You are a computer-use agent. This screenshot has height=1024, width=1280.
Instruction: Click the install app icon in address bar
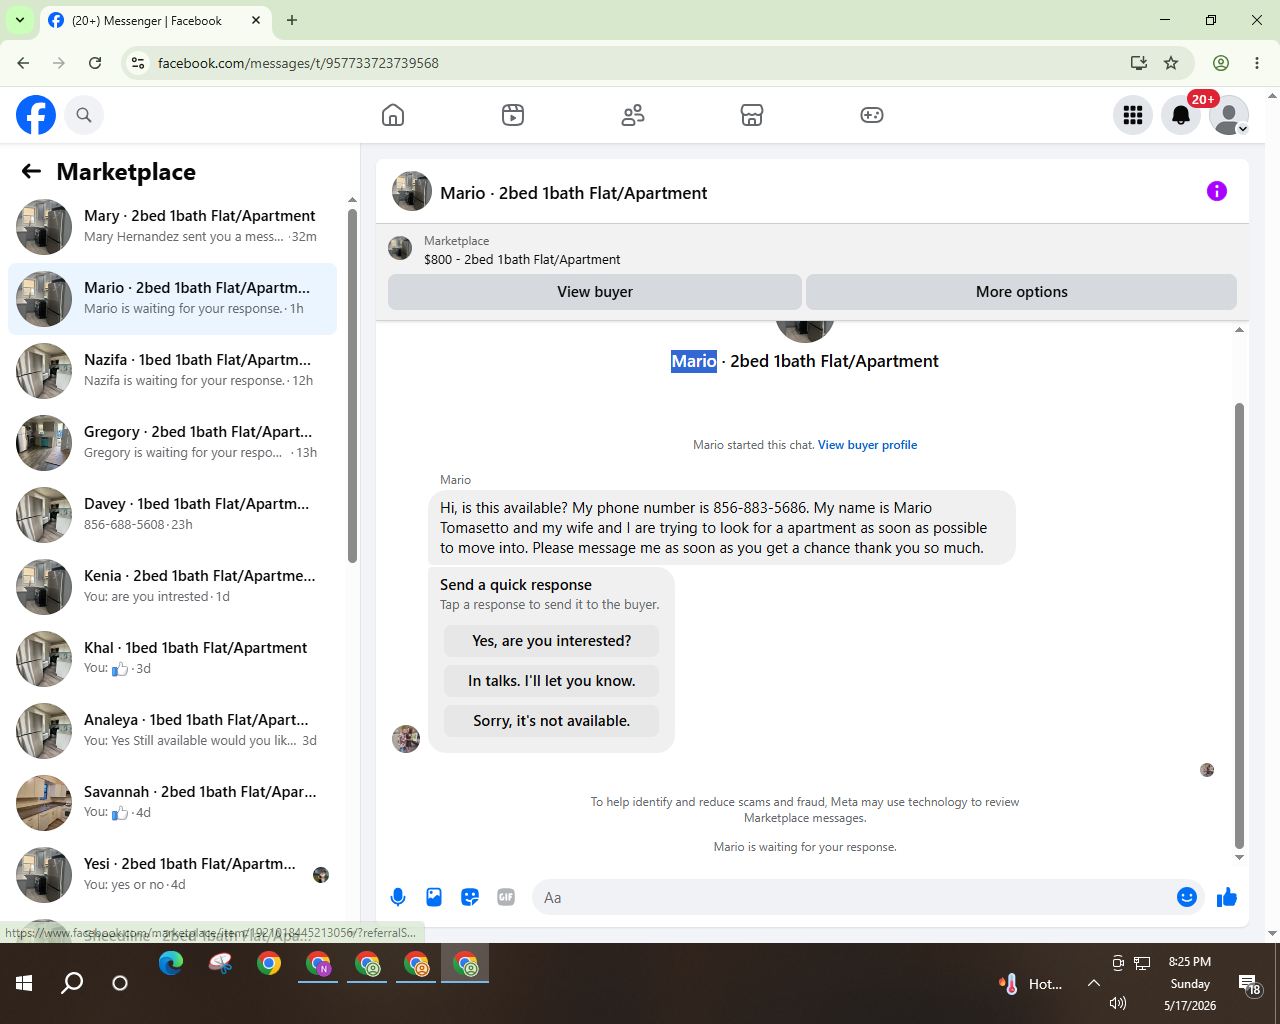[1138, 63]
